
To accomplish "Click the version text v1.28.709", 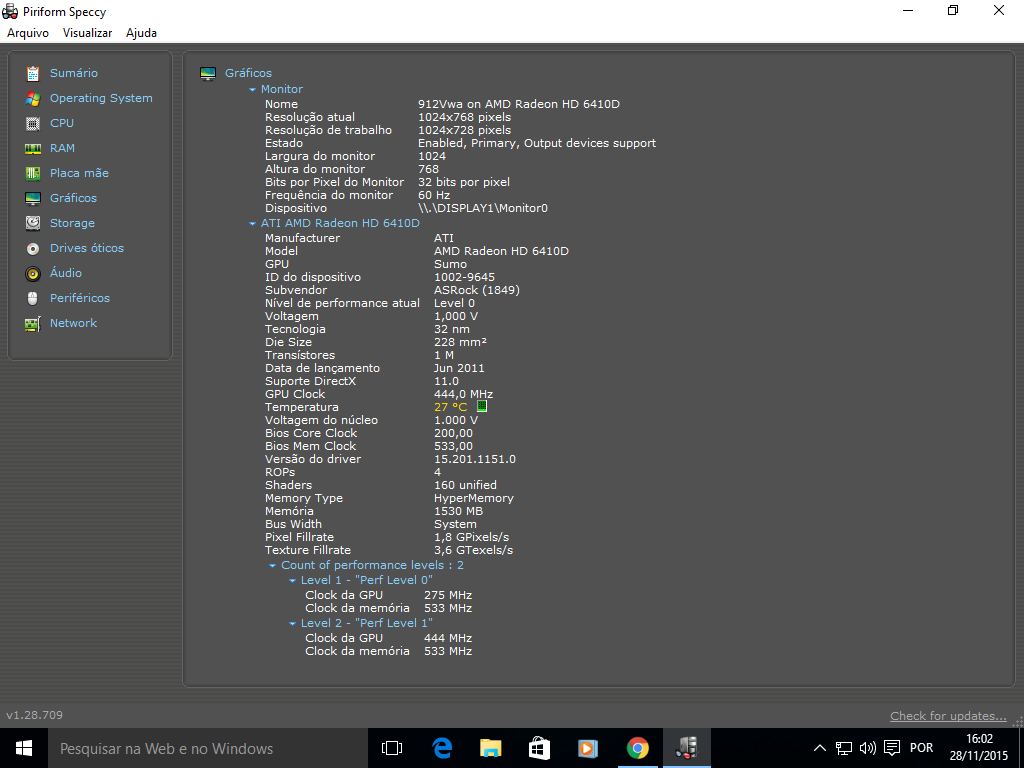I will pyautogui.click(x=35, y=715).
